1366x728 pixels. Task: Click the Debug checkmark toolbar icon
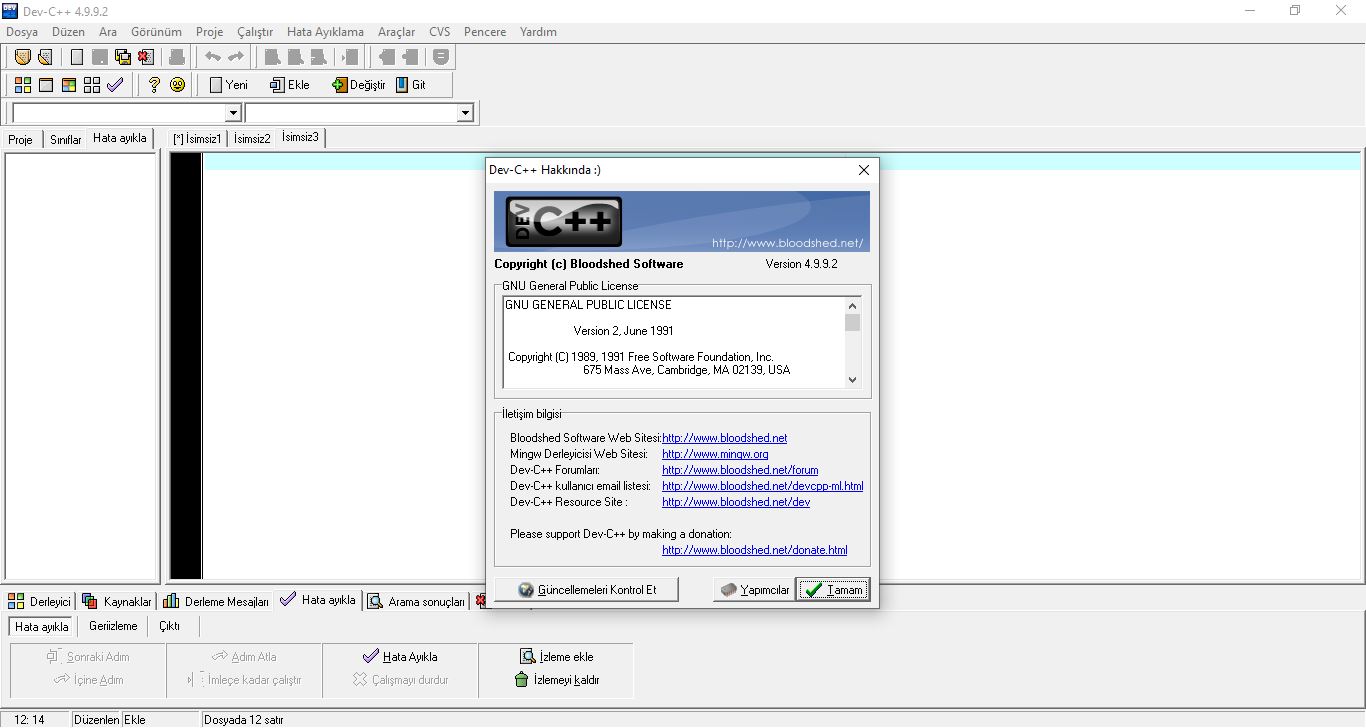pyautogui.click(x=115, y=85)
